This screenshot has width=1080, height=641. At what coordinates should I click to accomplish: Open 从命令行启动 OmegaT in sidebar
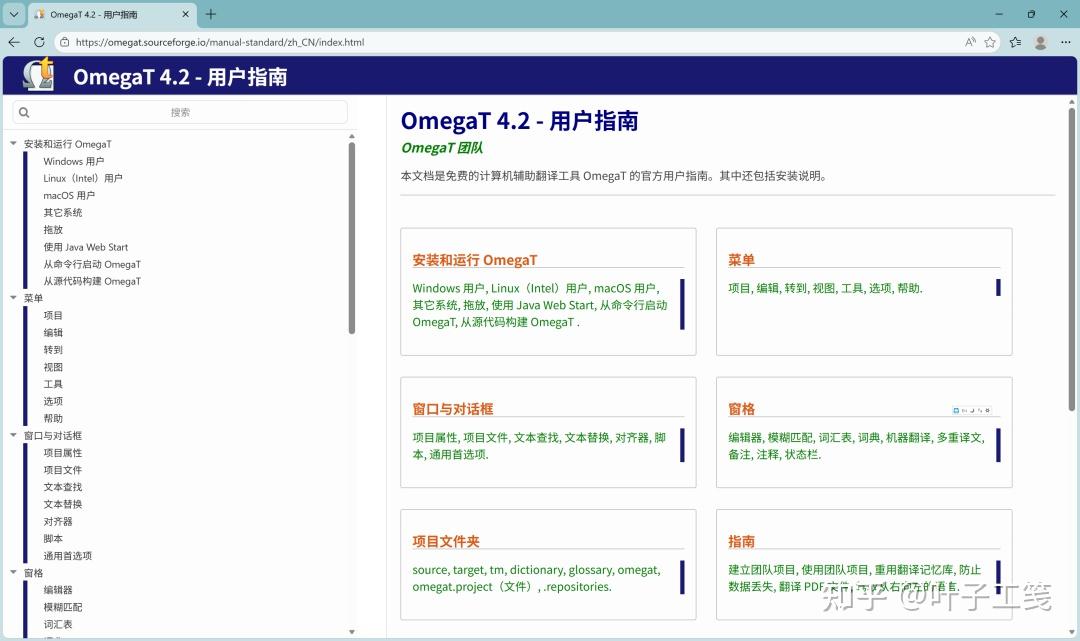[x=92, y=264]
